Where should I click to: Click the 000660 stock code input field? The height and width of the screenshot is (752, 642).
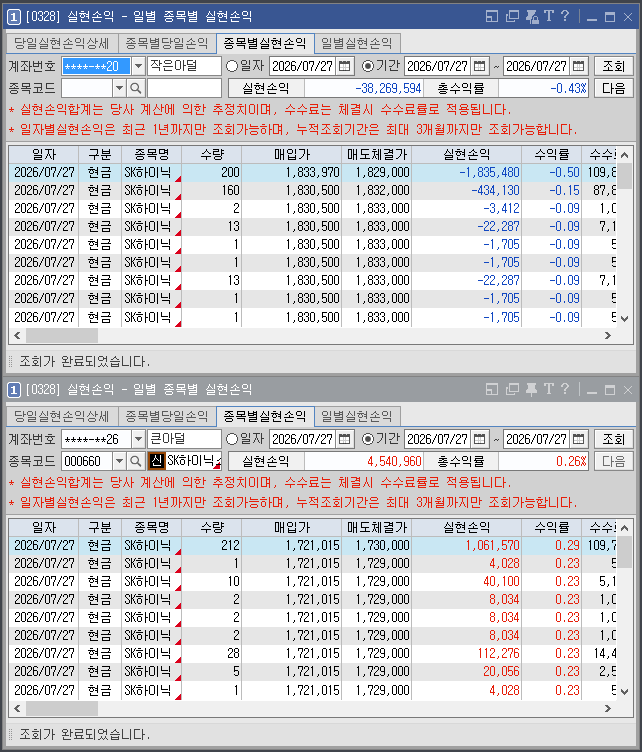[x=87, y=461]
